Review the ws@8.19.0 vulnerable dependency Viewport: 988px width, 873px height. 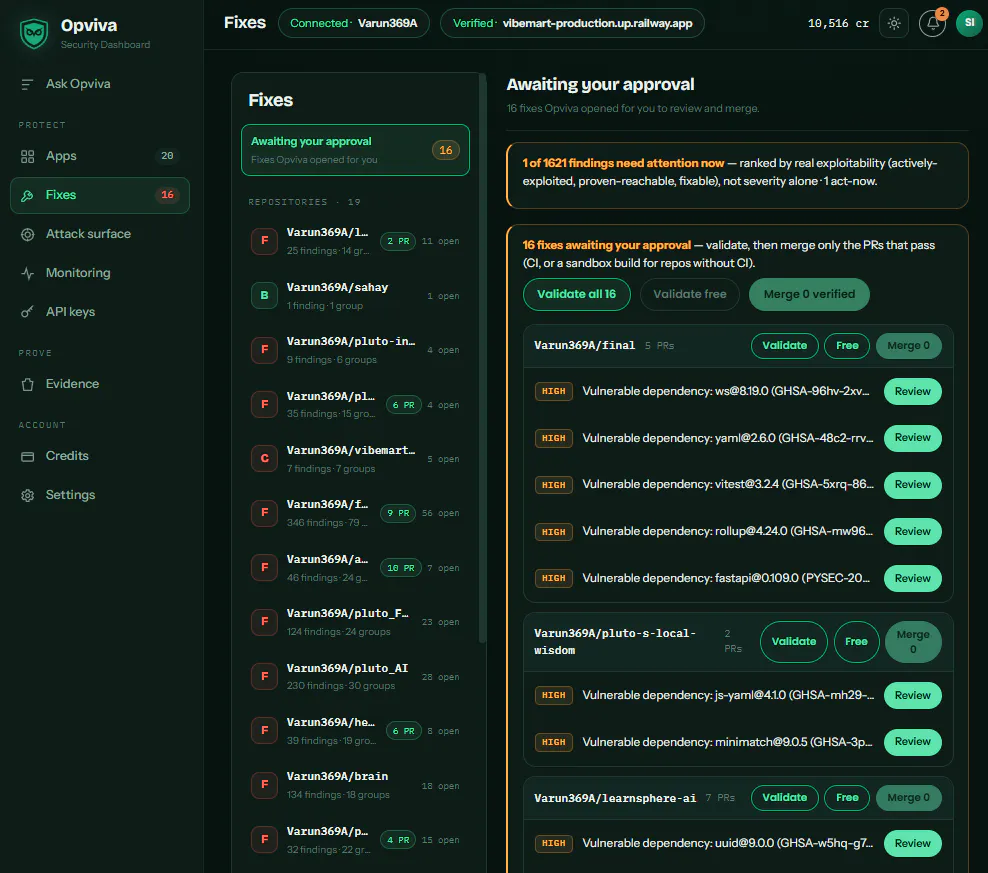tap(912, 391)
